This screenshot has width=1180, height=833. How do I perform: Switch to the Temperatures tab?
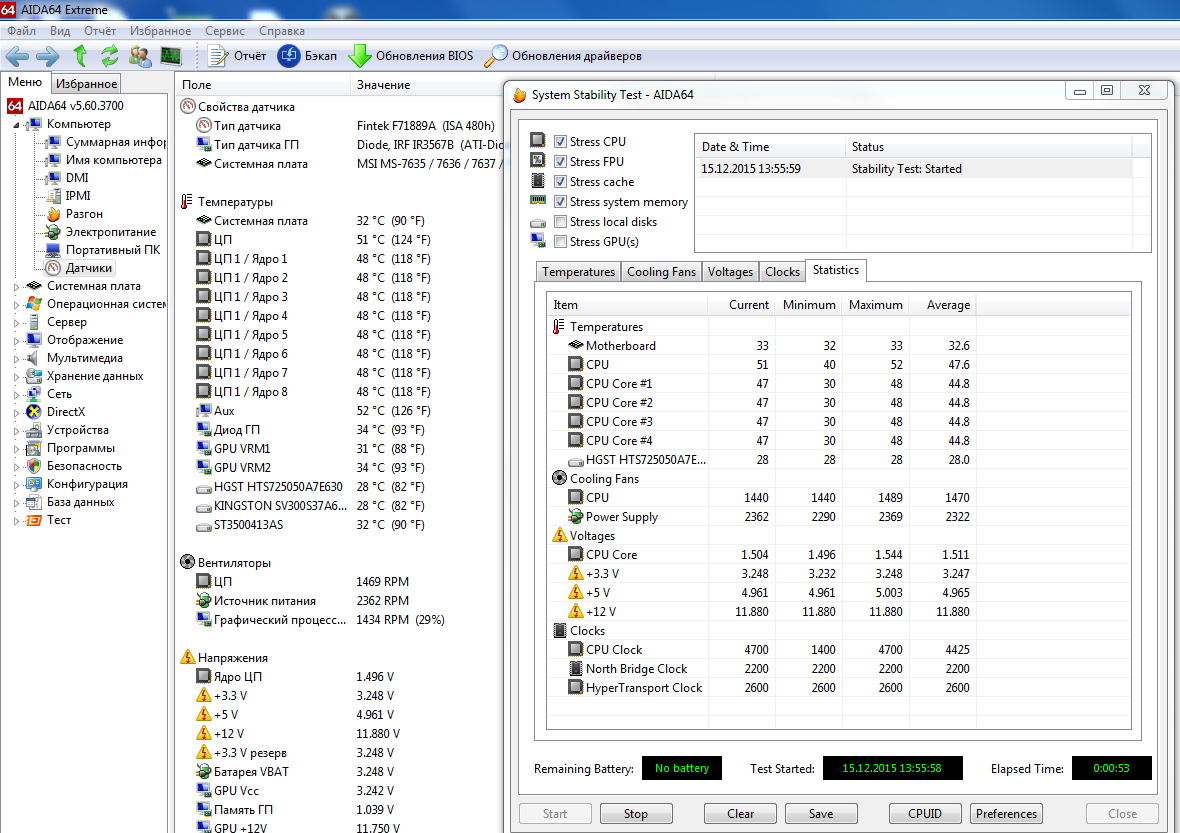(578, 272)
